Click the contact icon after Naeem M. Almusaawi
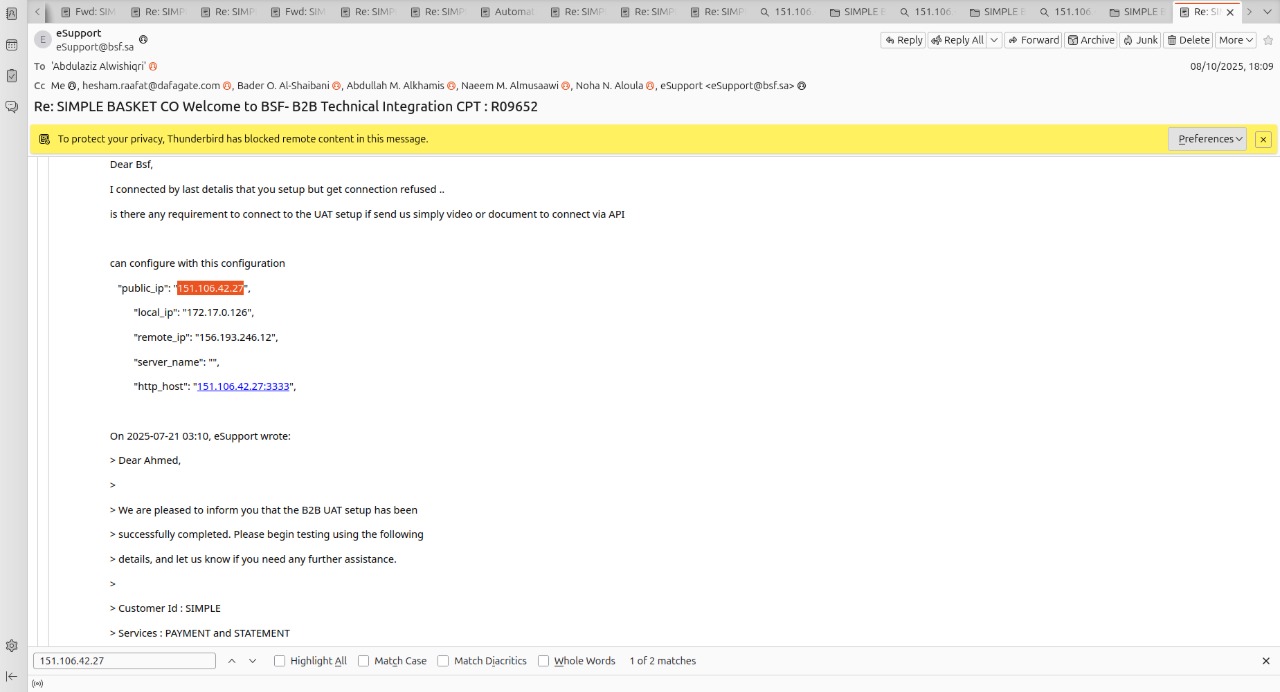The height and width of the screenshot is (692, 1280). click(x=566, y=86)
